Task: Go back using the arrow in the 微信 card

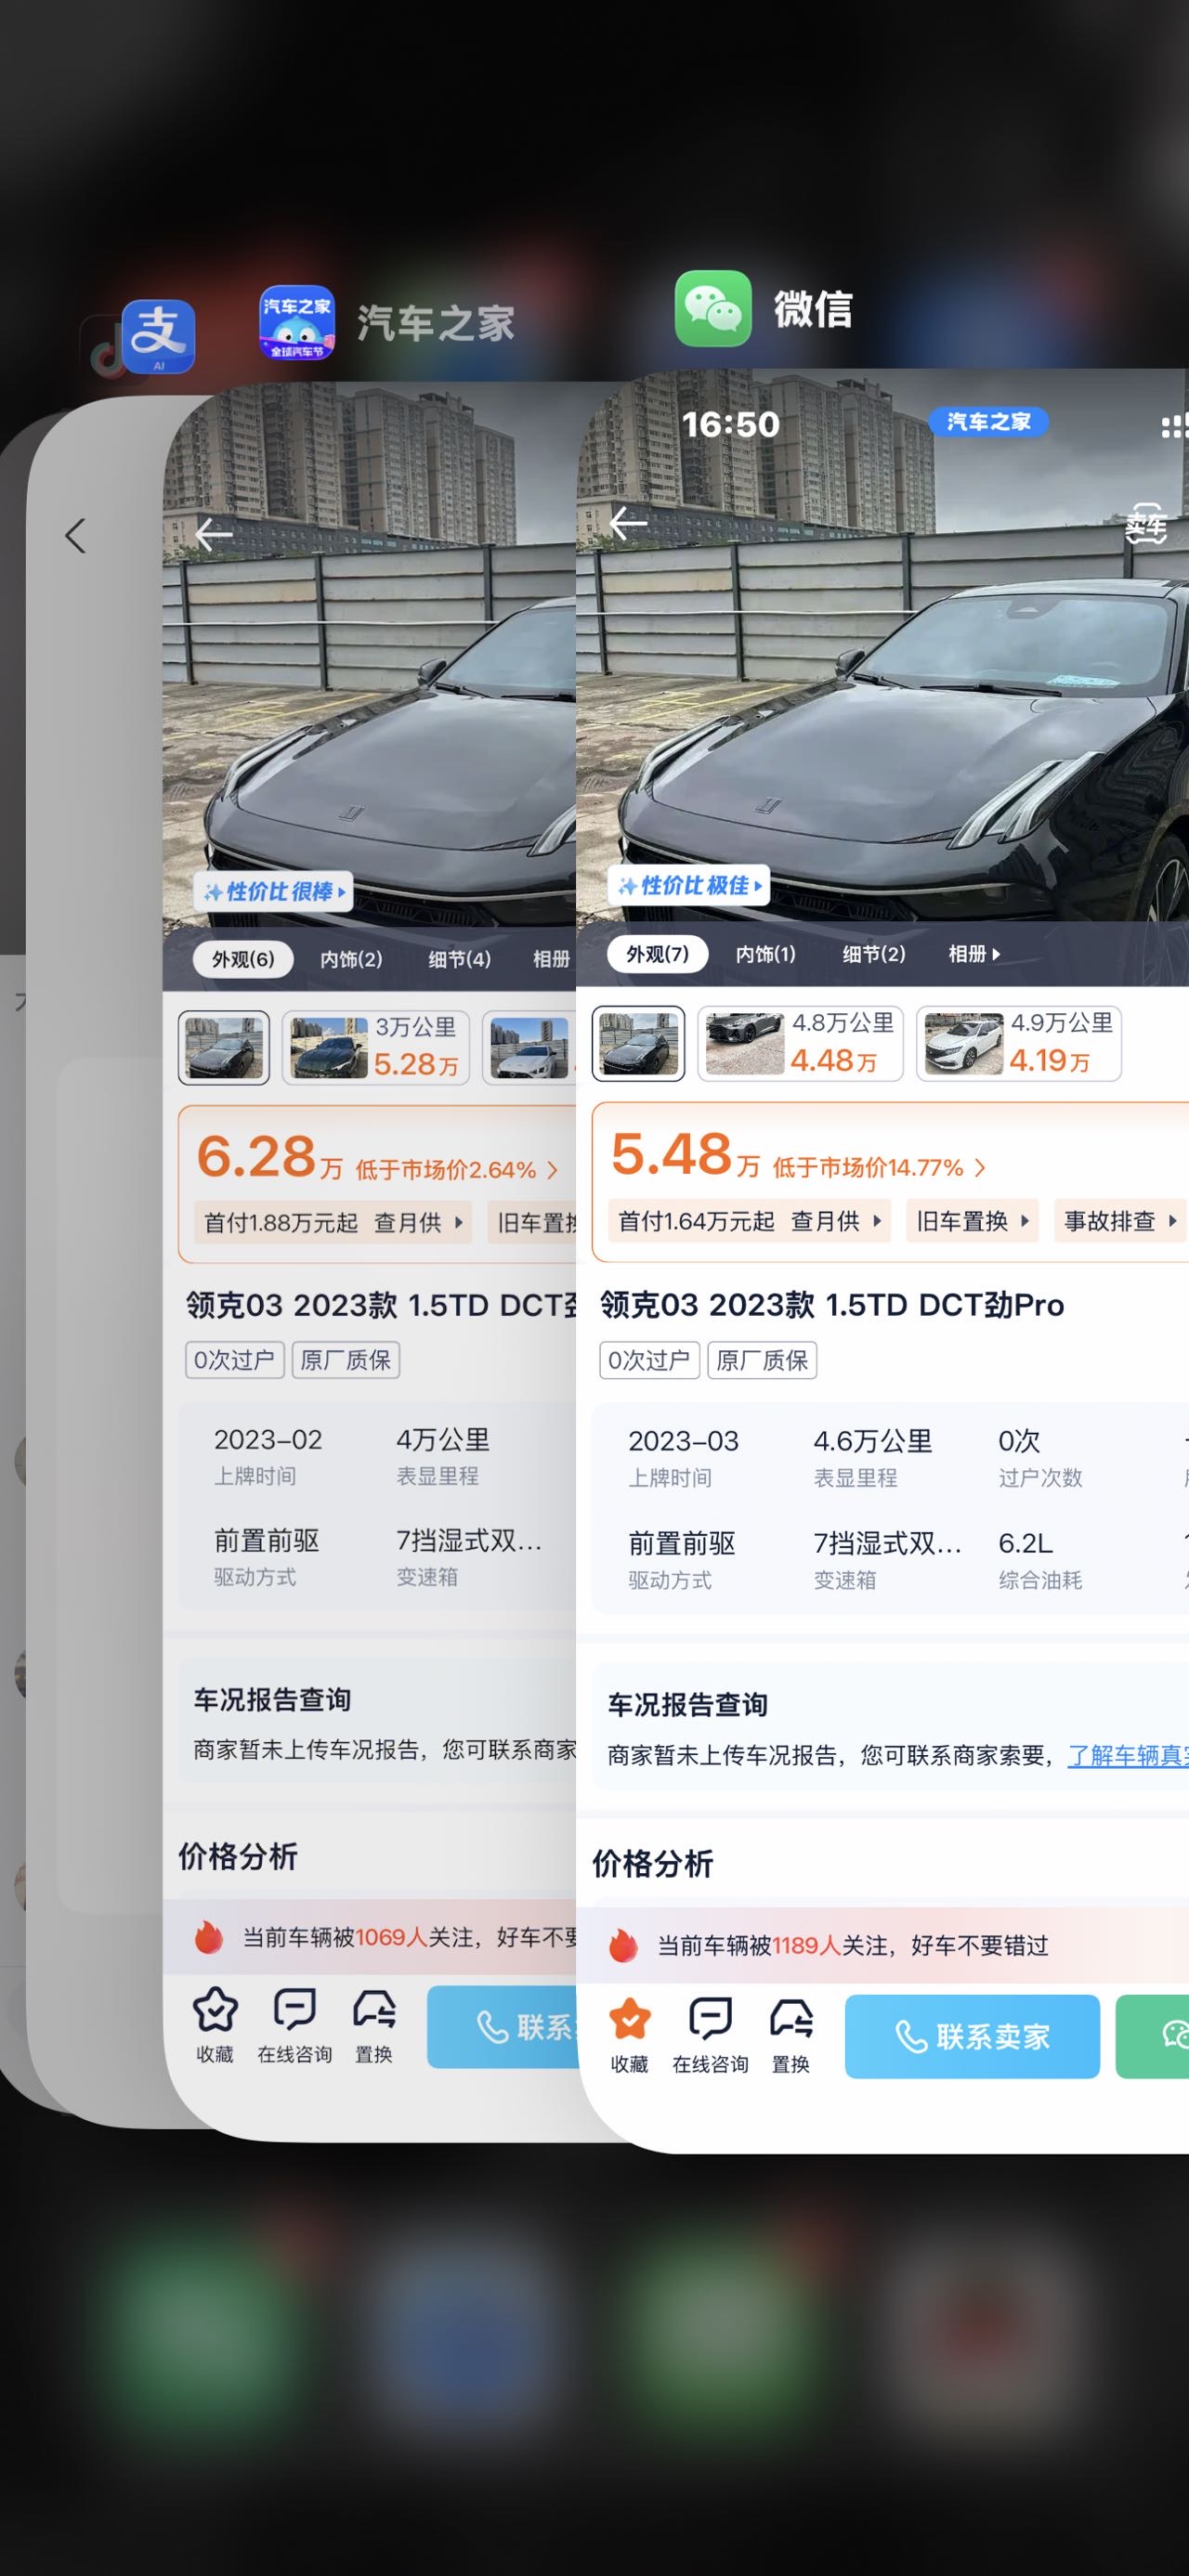Action: 628,522
